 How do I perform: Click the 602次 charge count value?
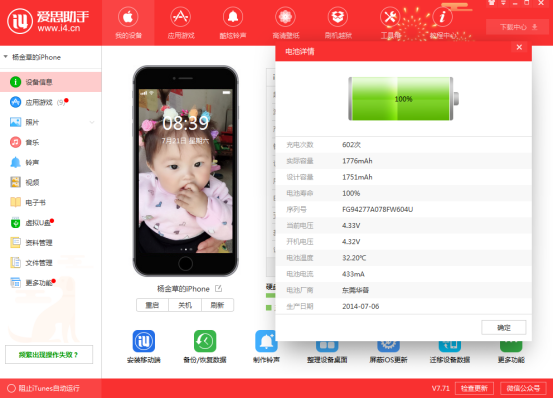(x=352, y=145)
